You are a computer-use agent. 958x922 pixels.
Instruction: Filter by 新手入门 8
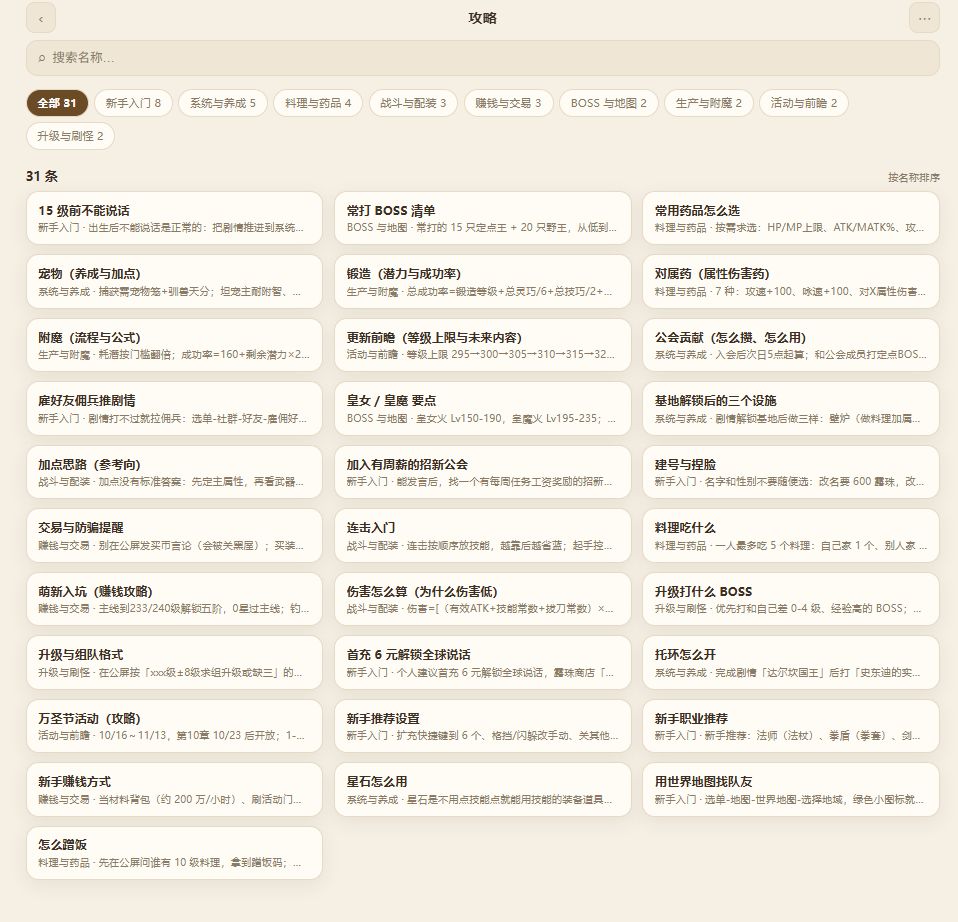tap(133, 103)
